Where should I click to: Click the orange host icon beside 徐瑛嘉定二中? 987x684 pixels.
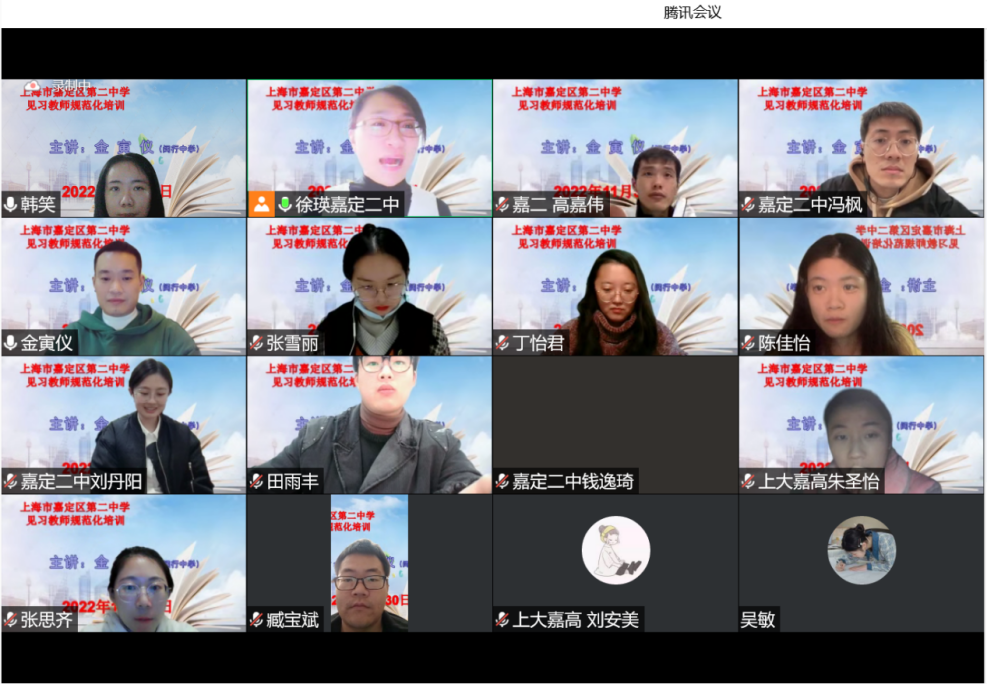261,205
